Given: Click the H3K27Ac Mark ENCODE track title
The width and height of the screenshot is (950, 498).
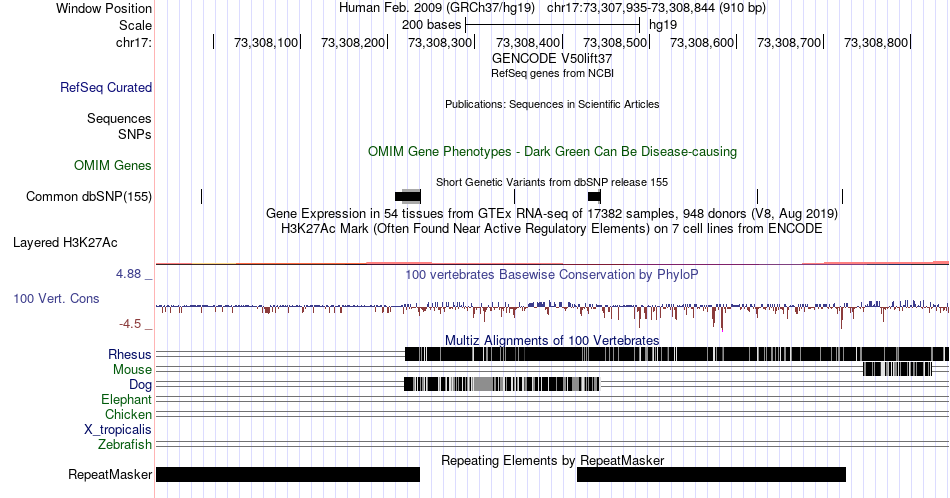Looking at the screenshot, I should pyautogui.click(x=552, y=228).
